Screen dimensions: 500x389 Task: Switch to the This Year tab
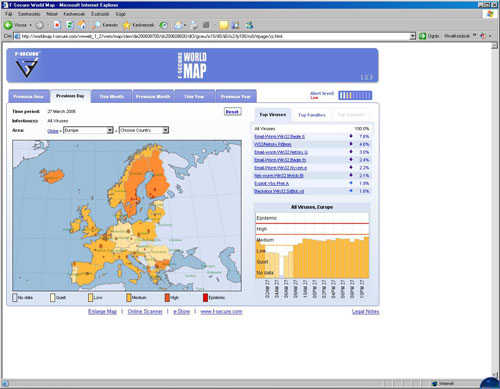194,96
